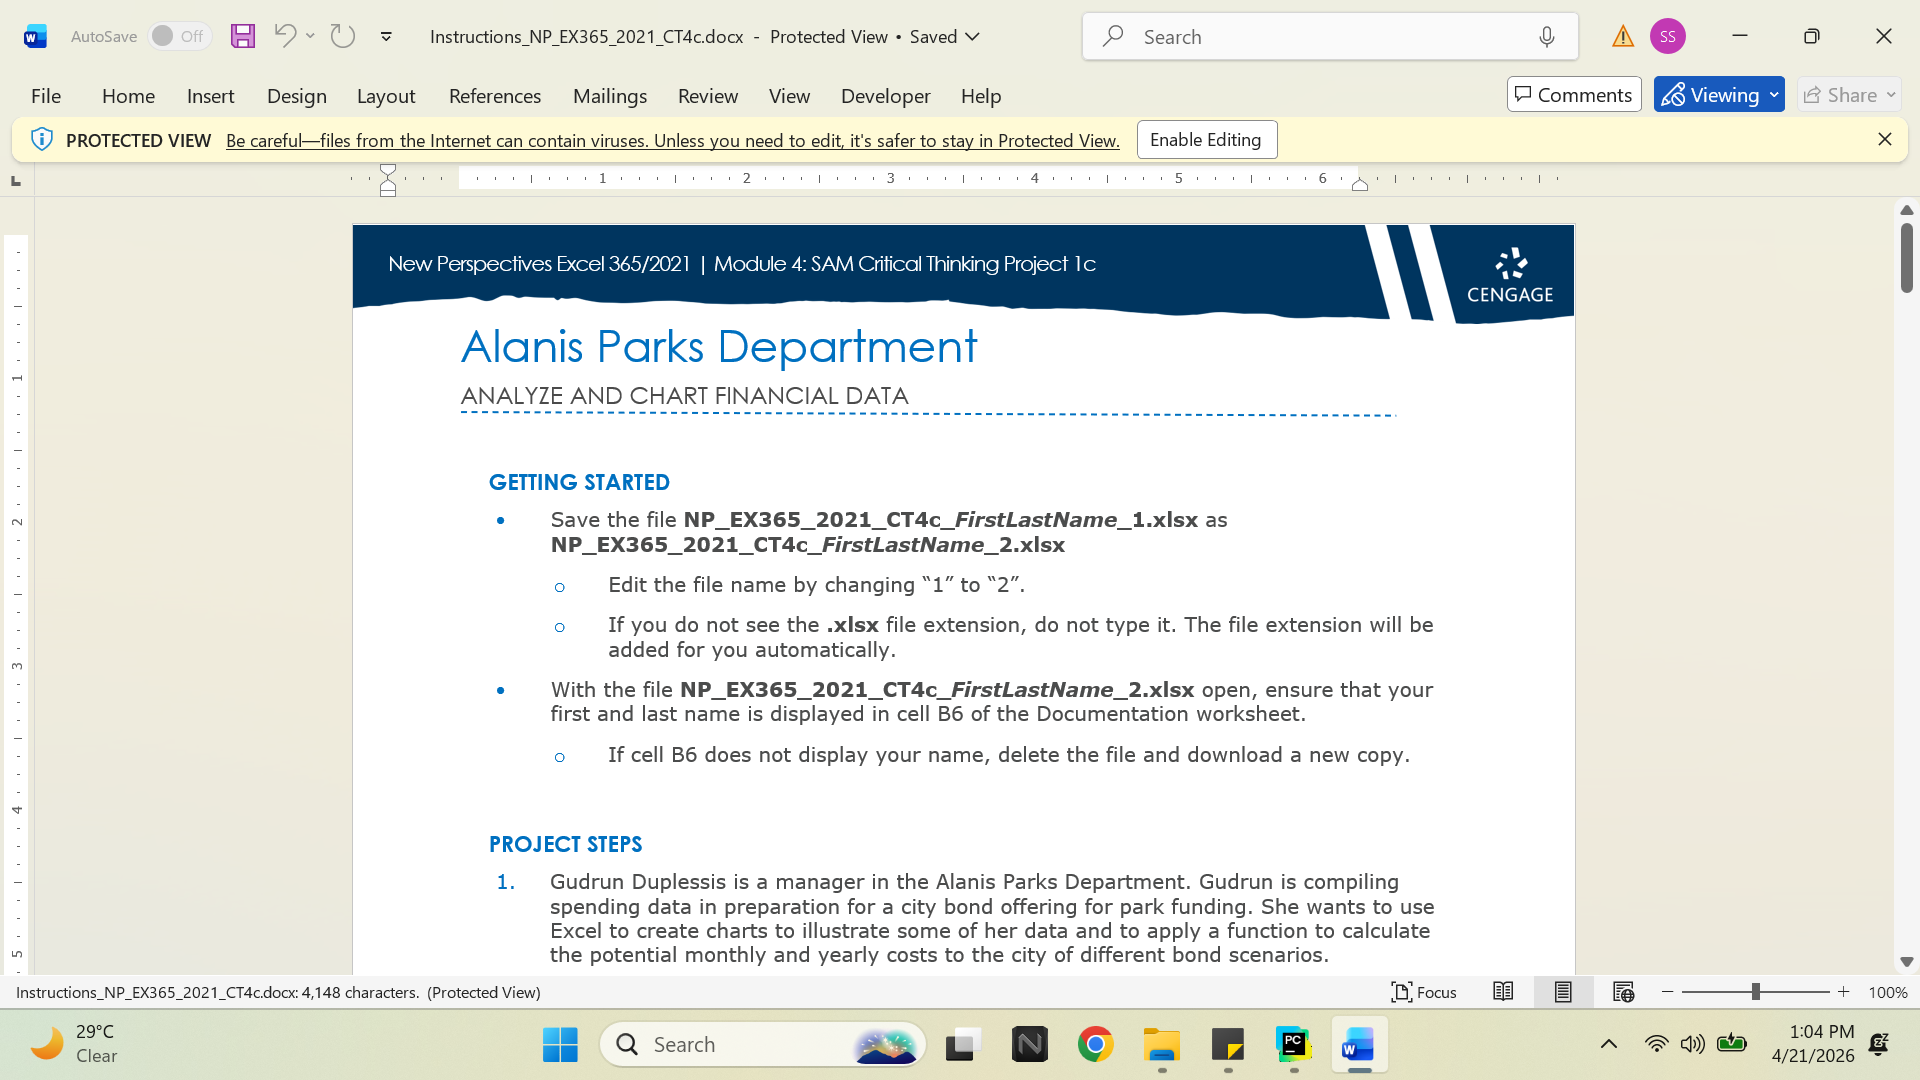Screen dimensions: 1920x1080
Task: Switch to Read Mode view icon
Action: click(x=1503, y=992)
